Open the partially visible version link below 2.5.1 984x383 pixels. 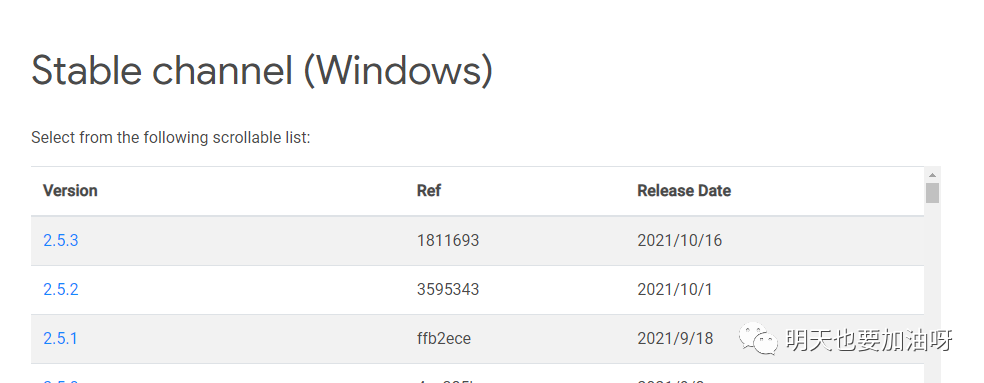61,380
